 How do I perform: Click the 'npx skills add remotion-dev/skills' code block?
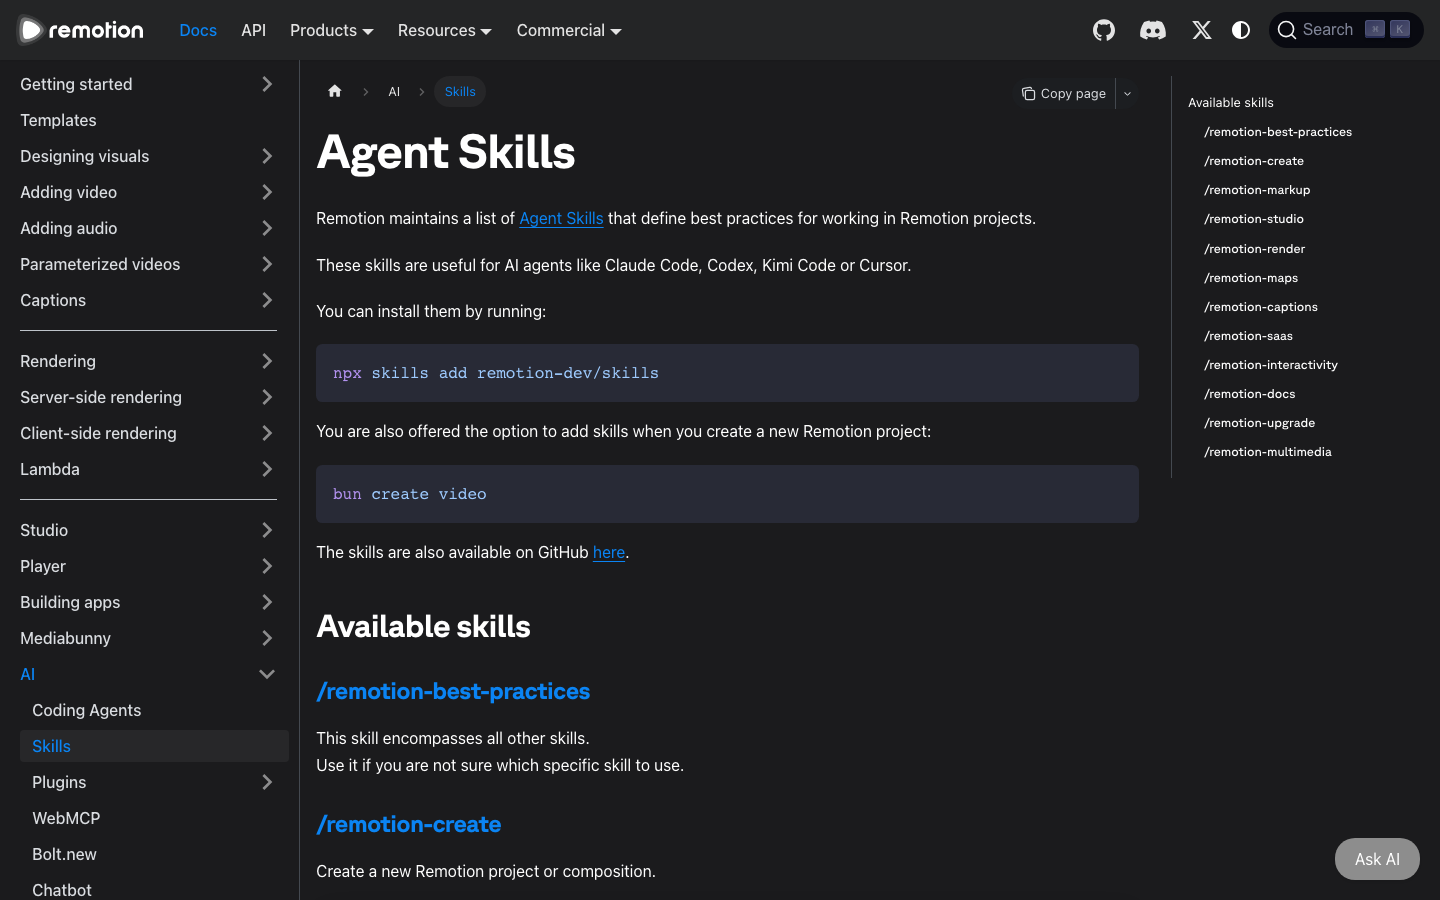click(727, 373)
